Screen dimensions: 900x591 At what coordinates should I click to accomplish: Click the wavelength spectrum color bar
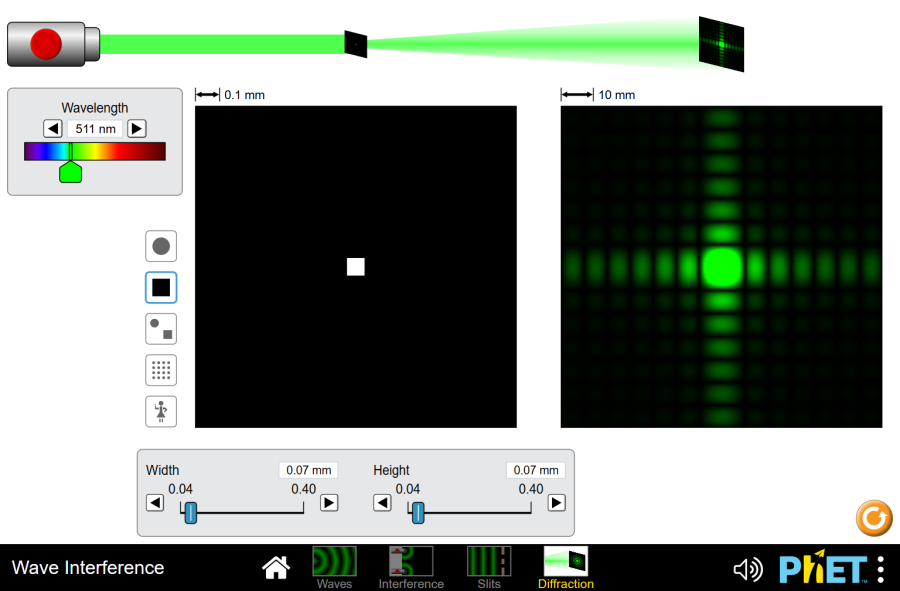click(x=95, y=151)
